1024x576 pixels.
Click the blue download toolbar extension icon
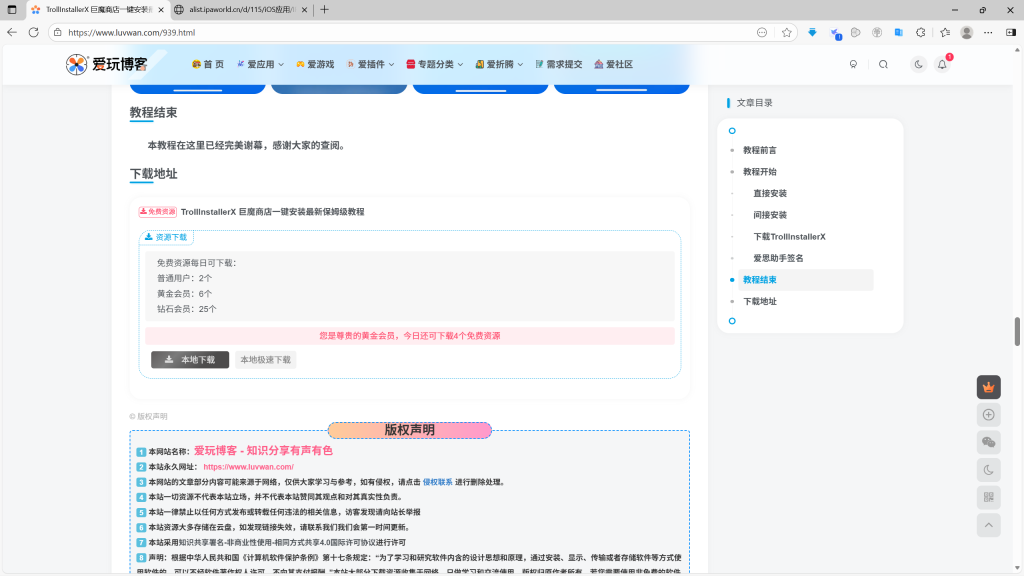(x=812, y=32)
